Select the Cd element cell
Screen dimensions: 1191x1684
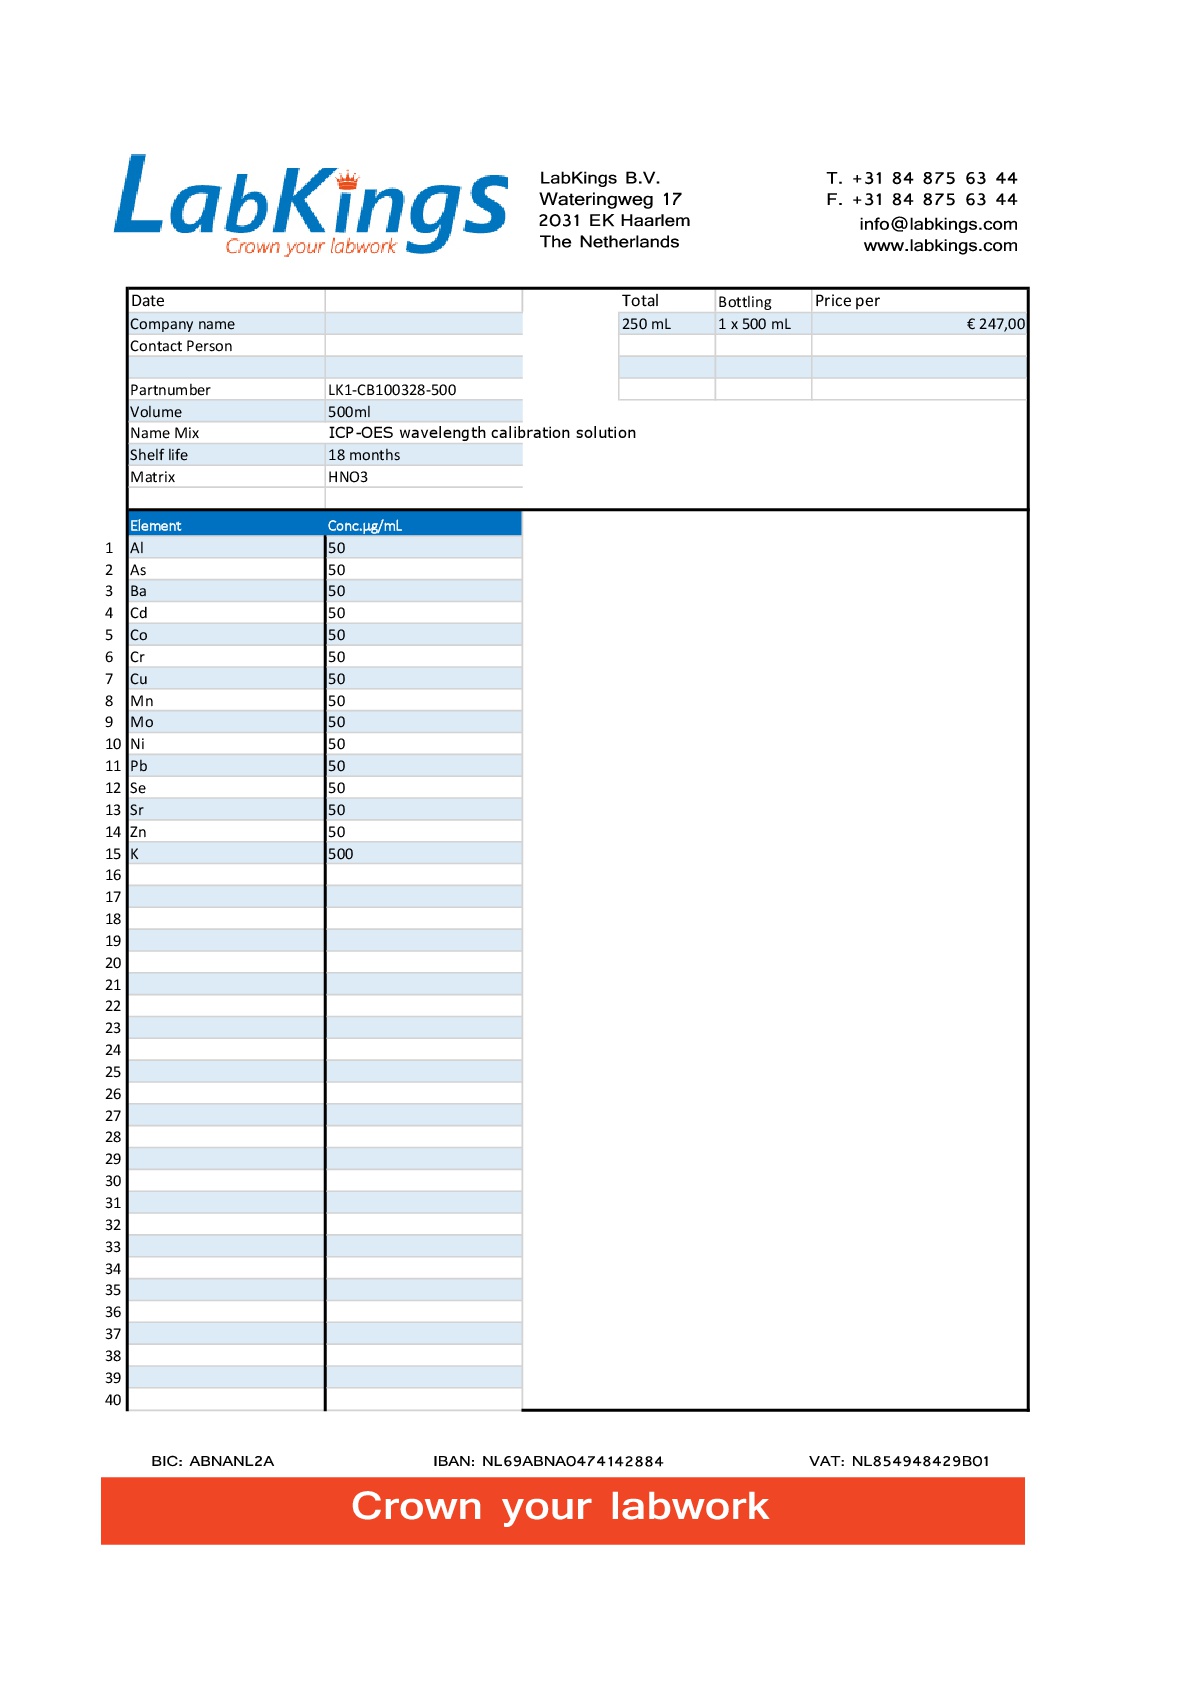[226, 613]
